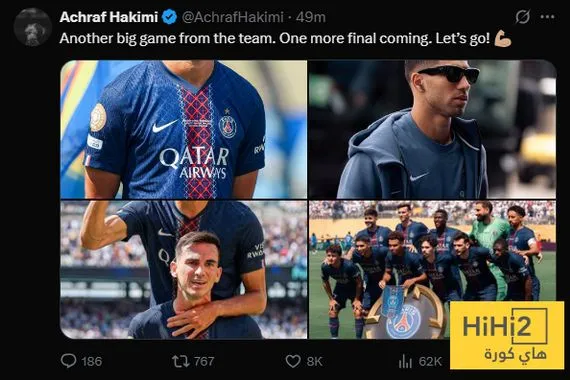
Task: Click the 186 replies count
Action: 92,361
